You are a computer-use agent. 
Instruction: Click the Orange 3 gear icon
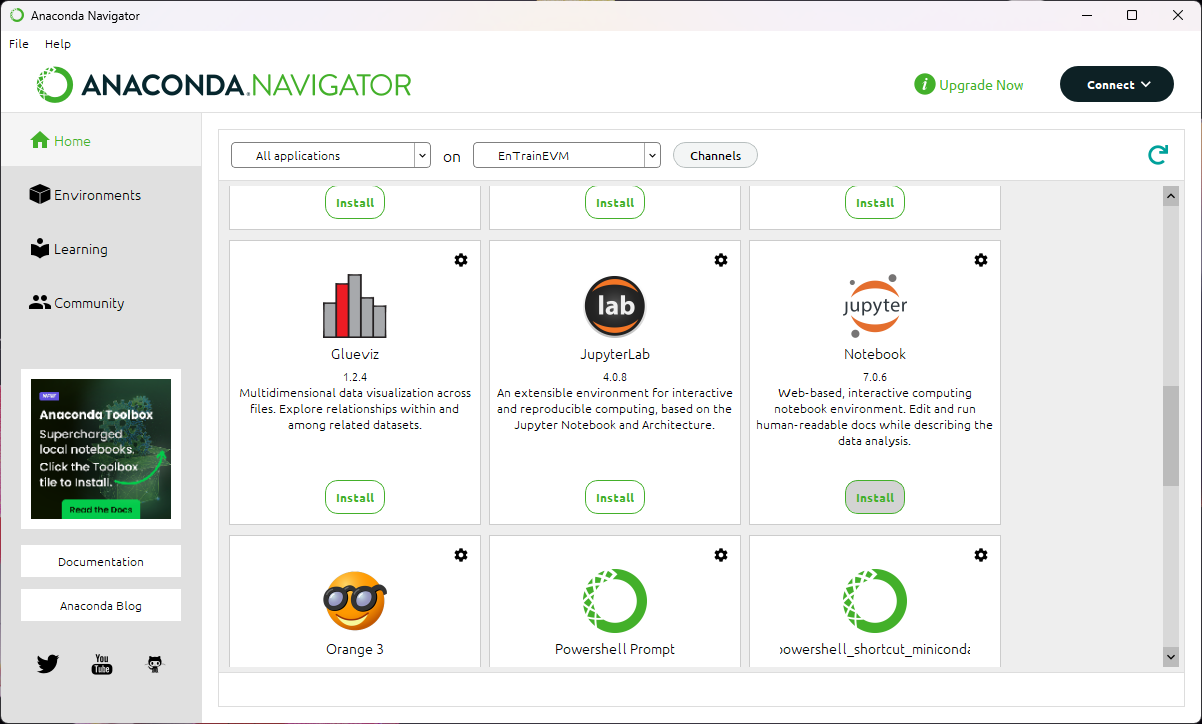pos(460,555)
